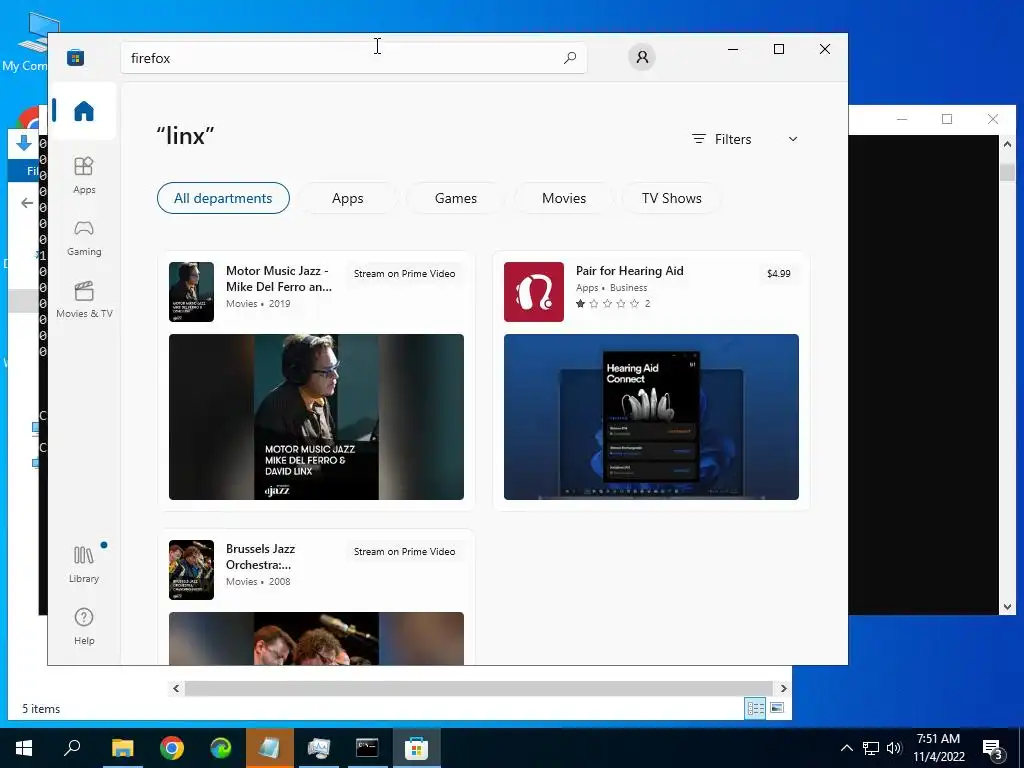
Task: Open Motor Music Jazz movie title
Action: 279,278
